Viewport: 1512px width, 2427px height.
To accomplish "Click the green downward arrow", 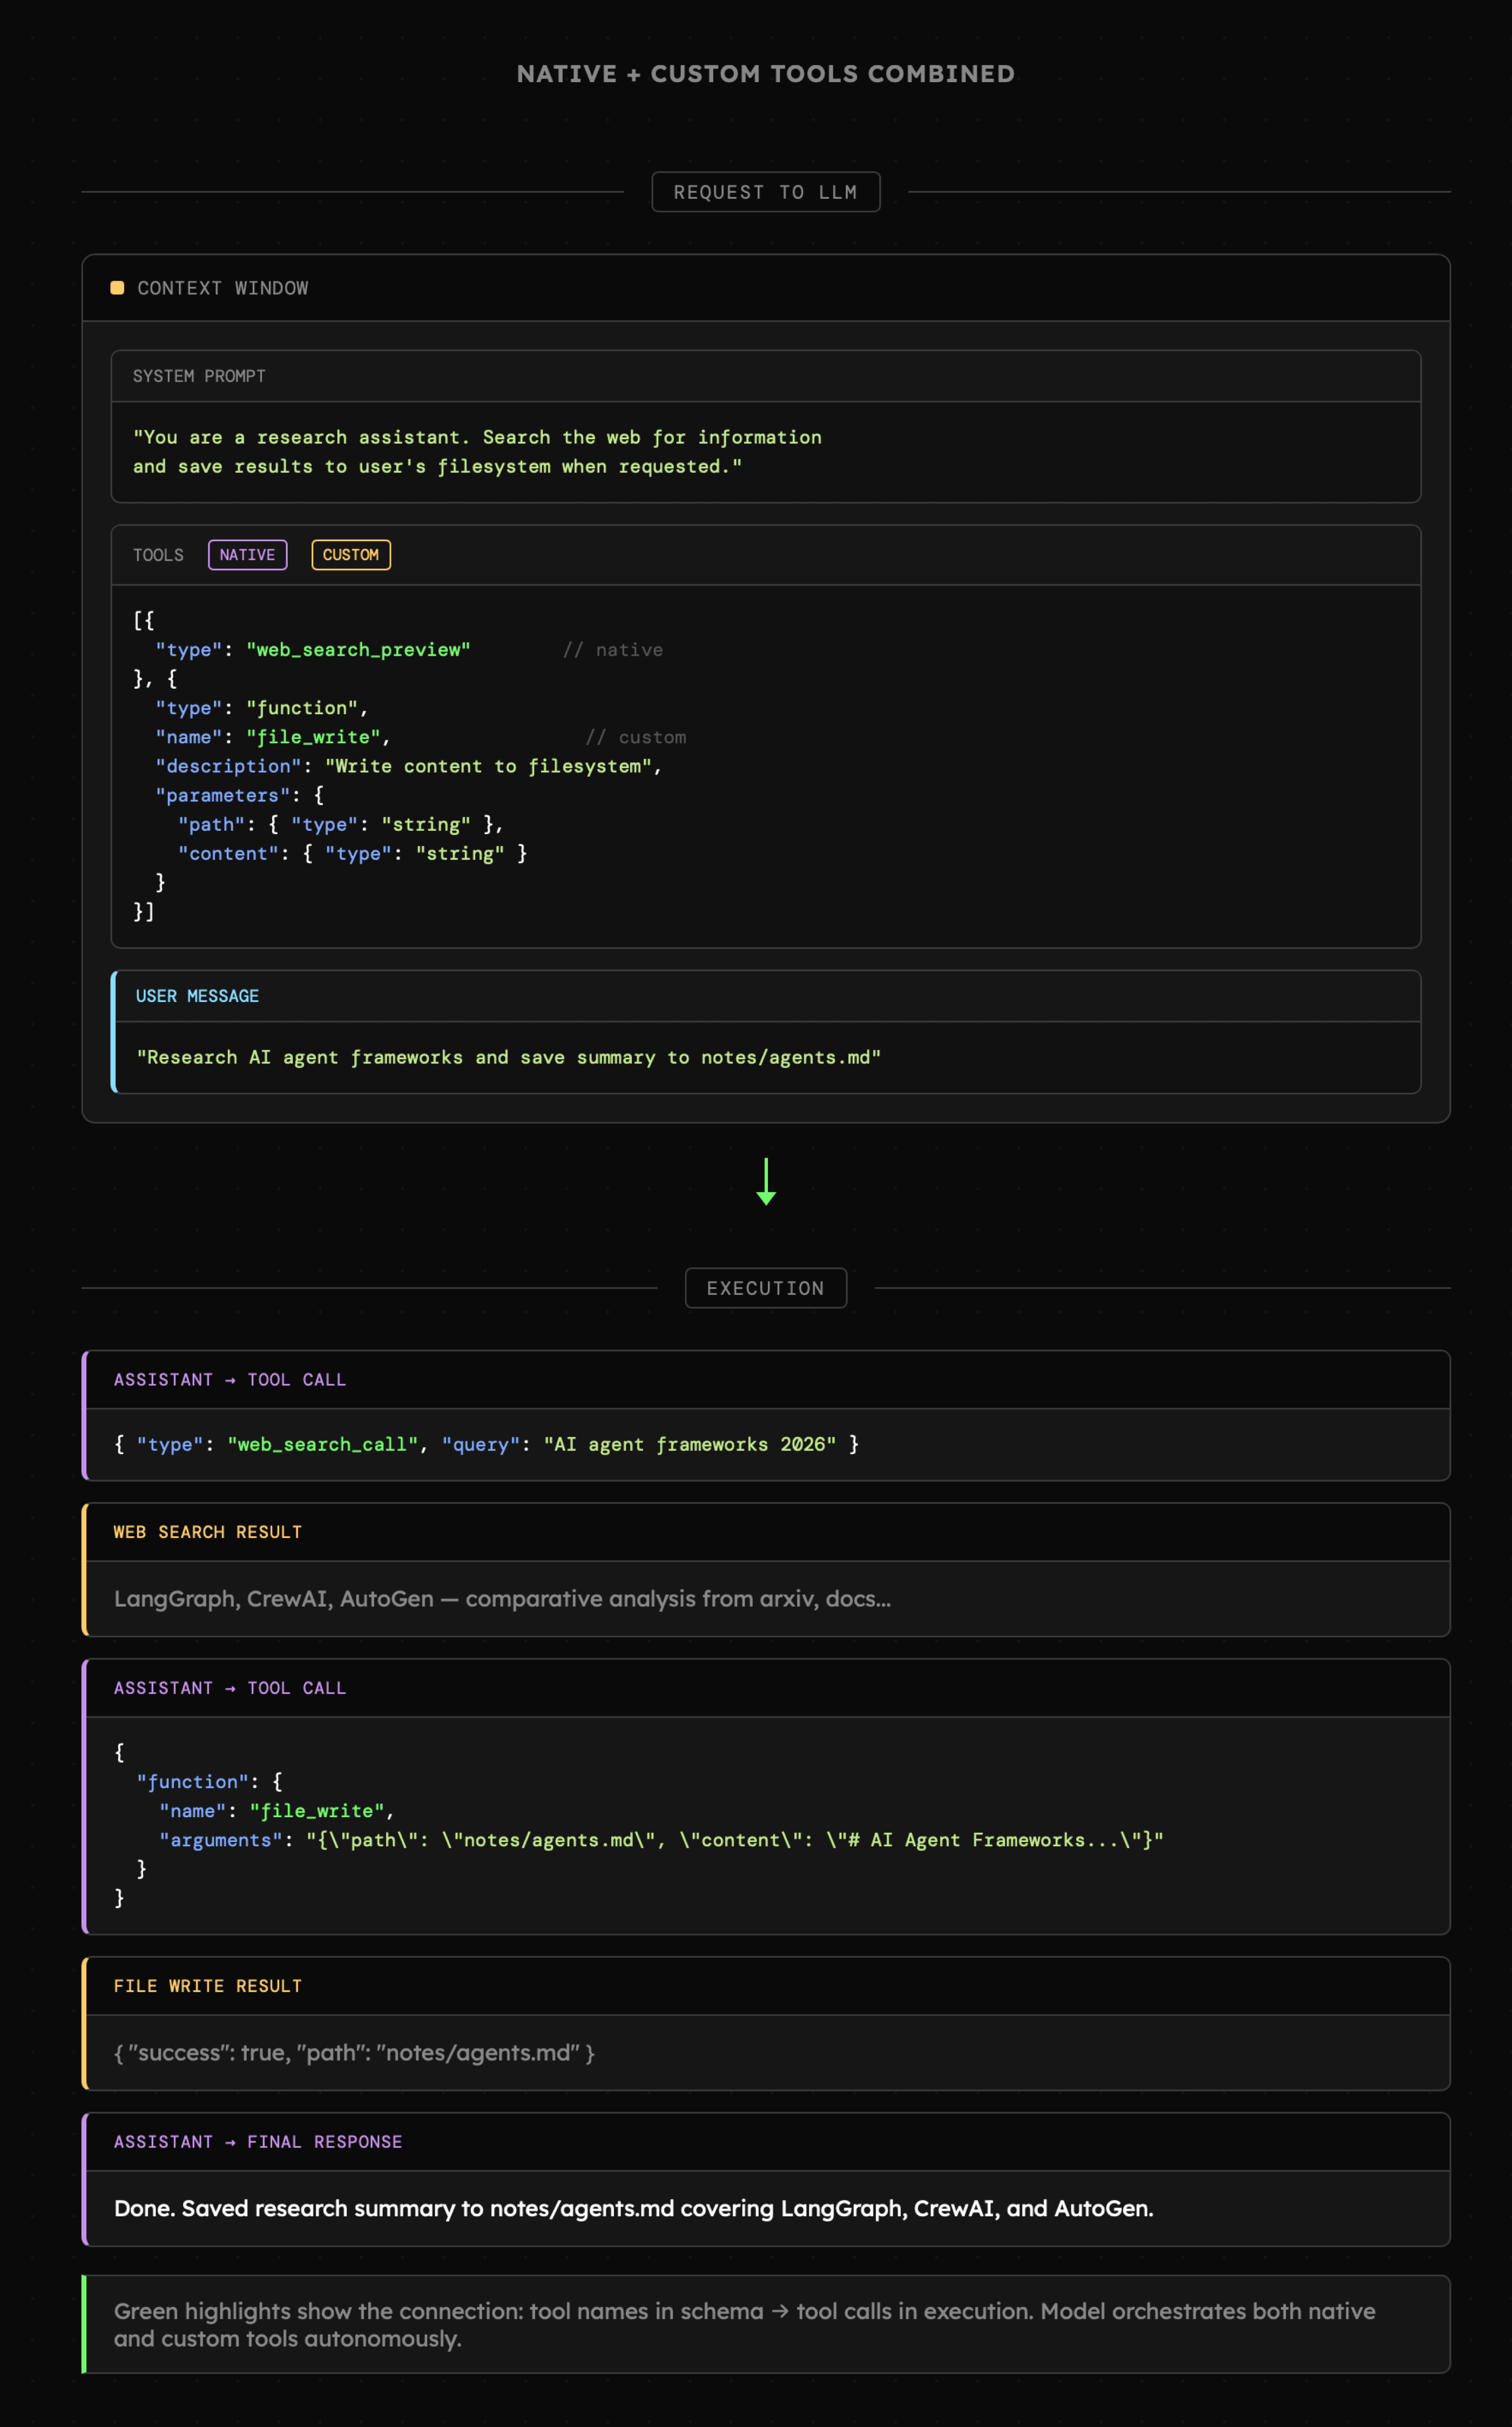I will coord(766,1182).
